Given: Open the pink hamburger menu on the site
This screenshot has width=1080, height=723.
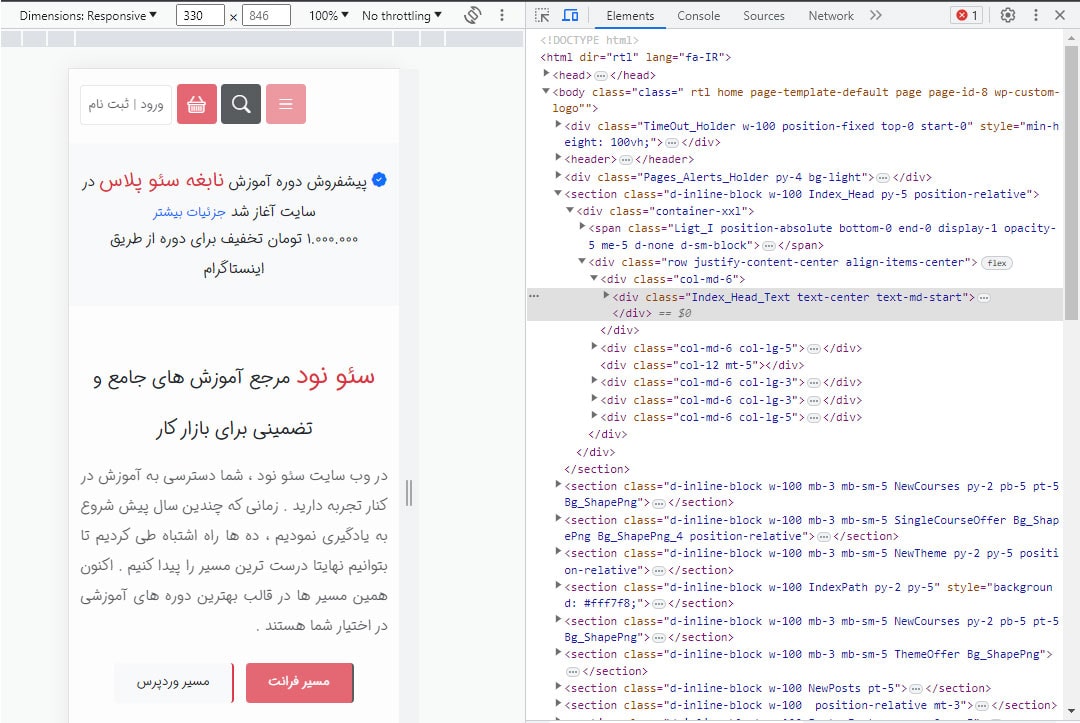Looking at the screenshot, I should coord(286,104).
